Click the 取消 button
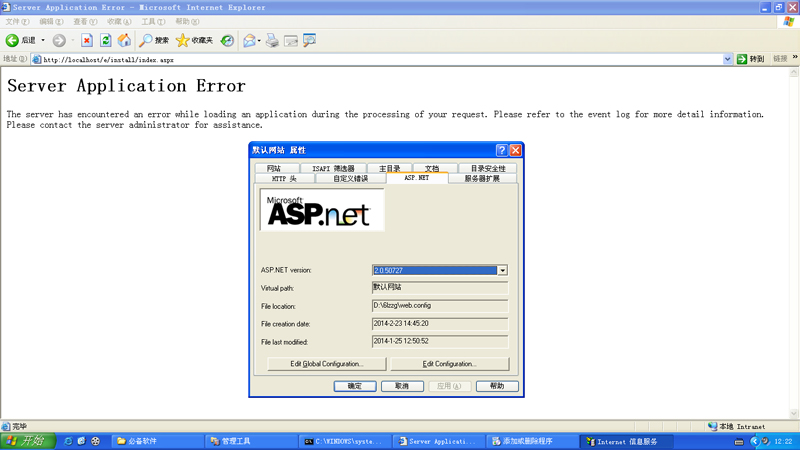This screenshot has height=450, width=800. pos(401,386)
